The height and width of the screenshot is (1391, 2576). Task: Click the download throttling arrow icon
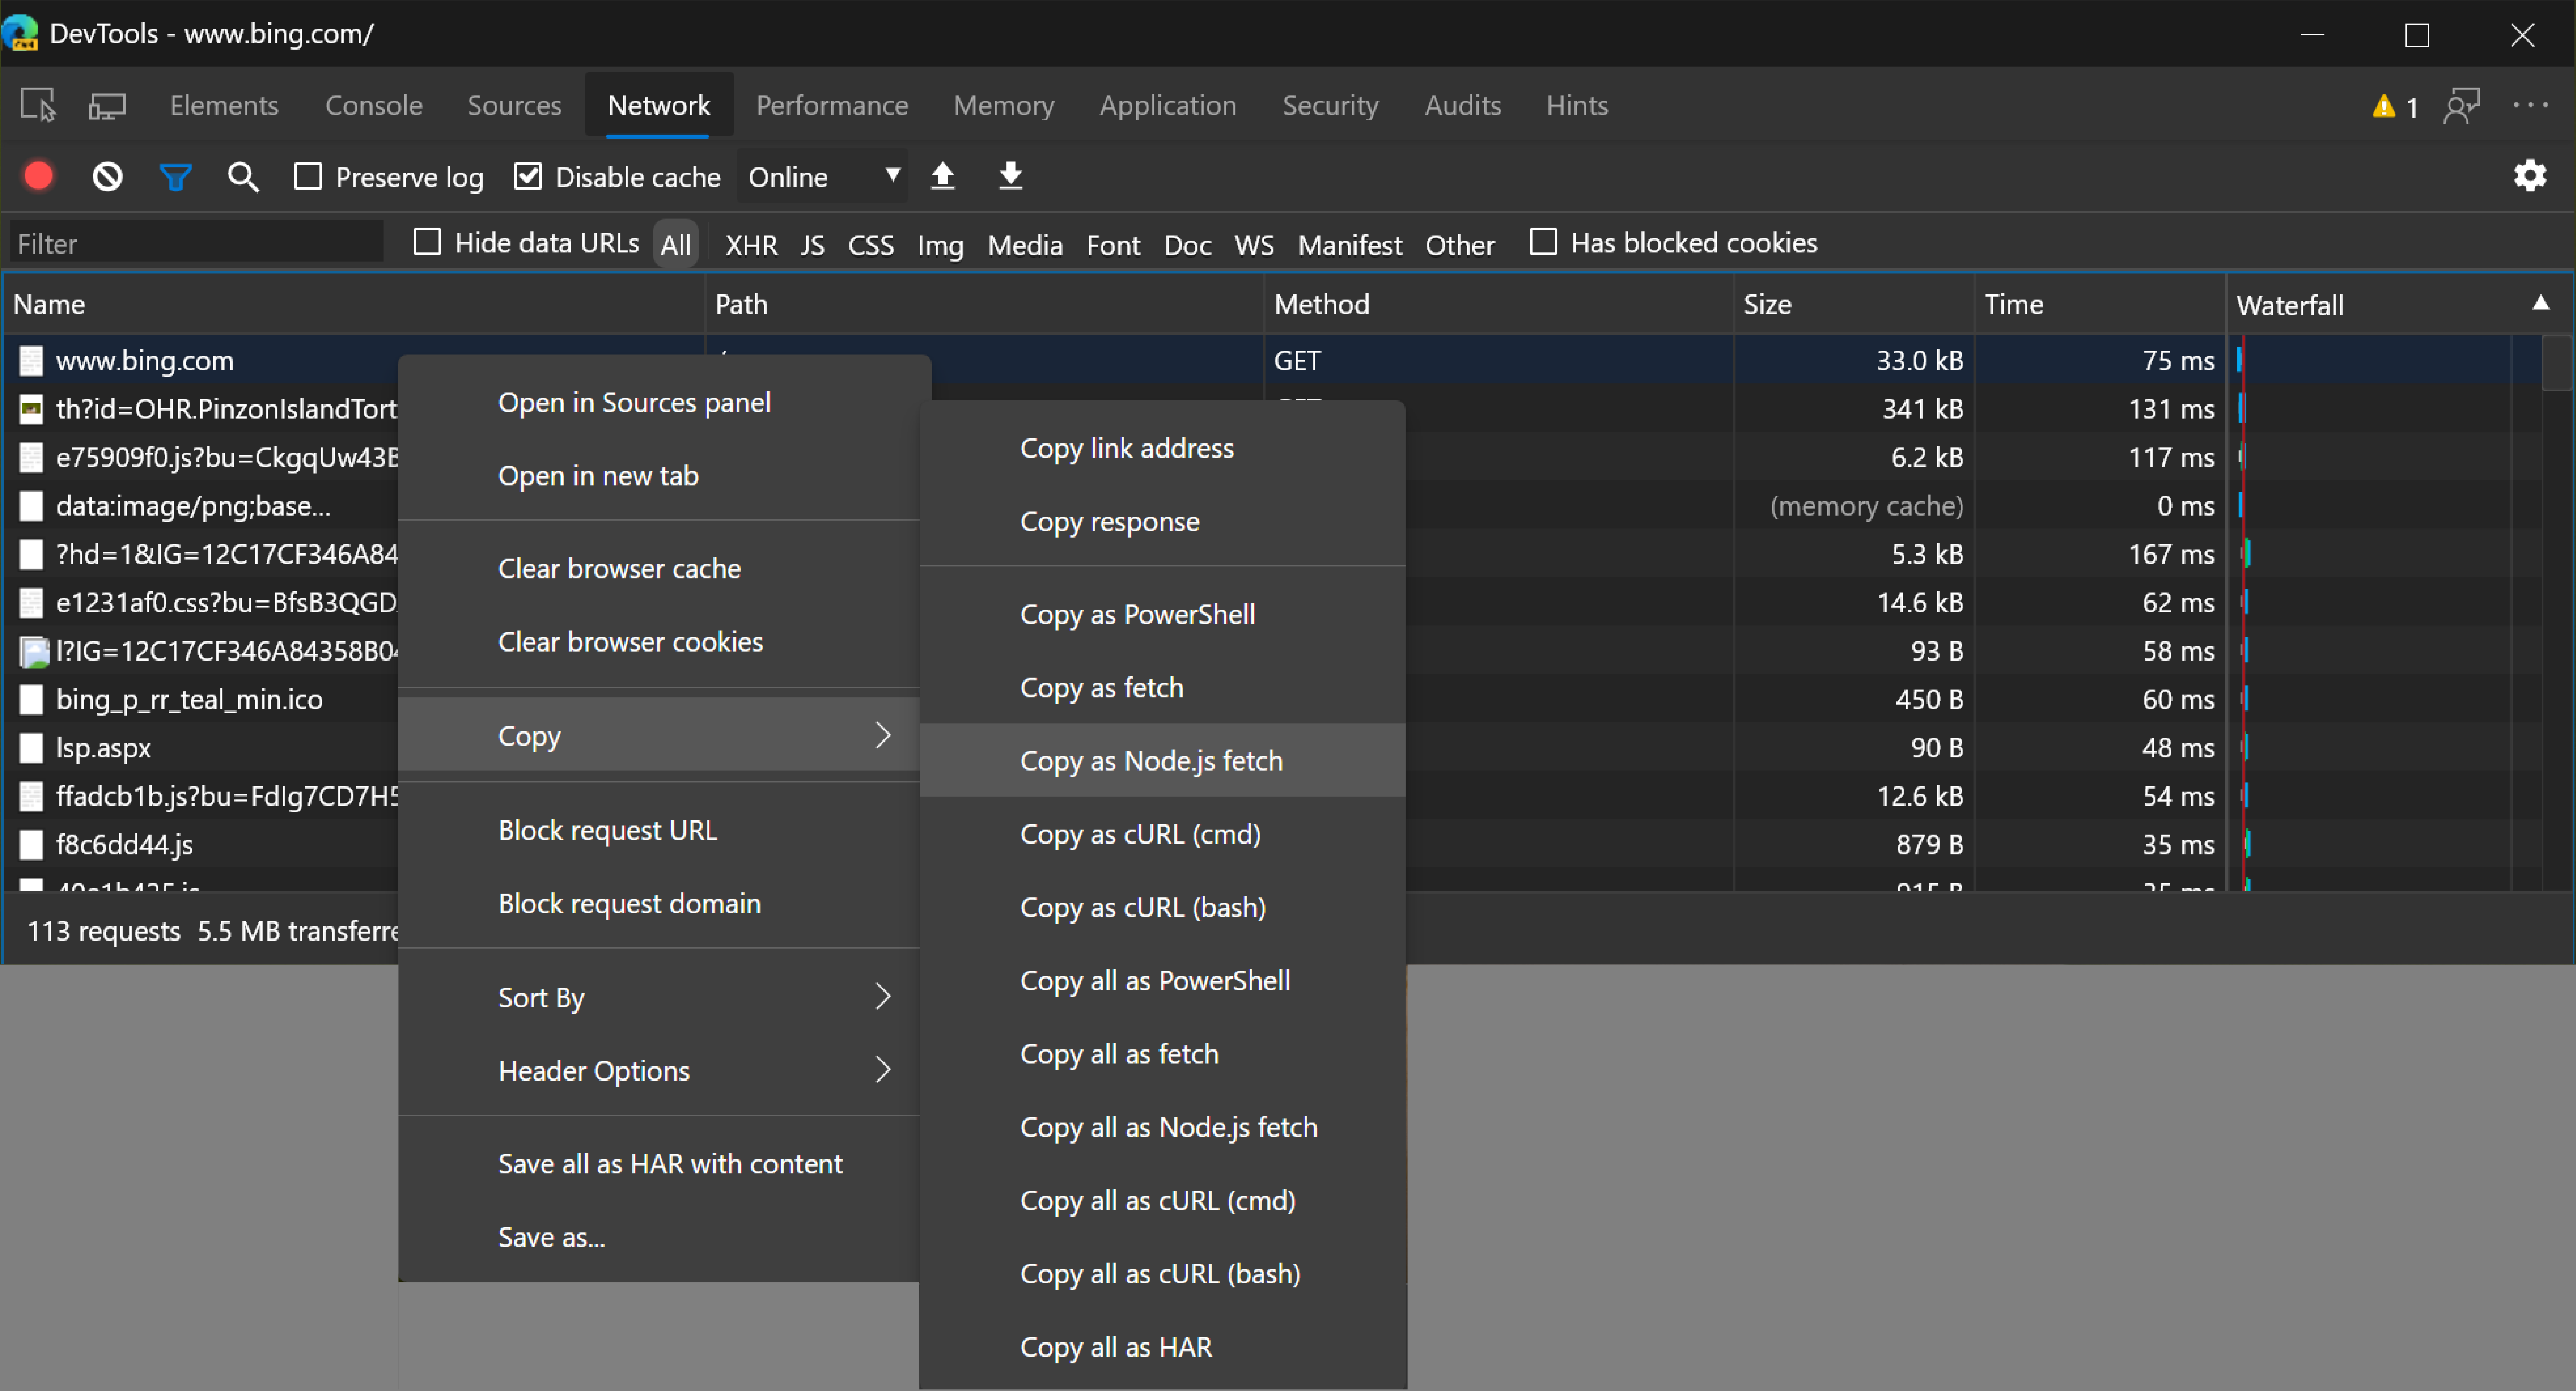point(1012,176)
